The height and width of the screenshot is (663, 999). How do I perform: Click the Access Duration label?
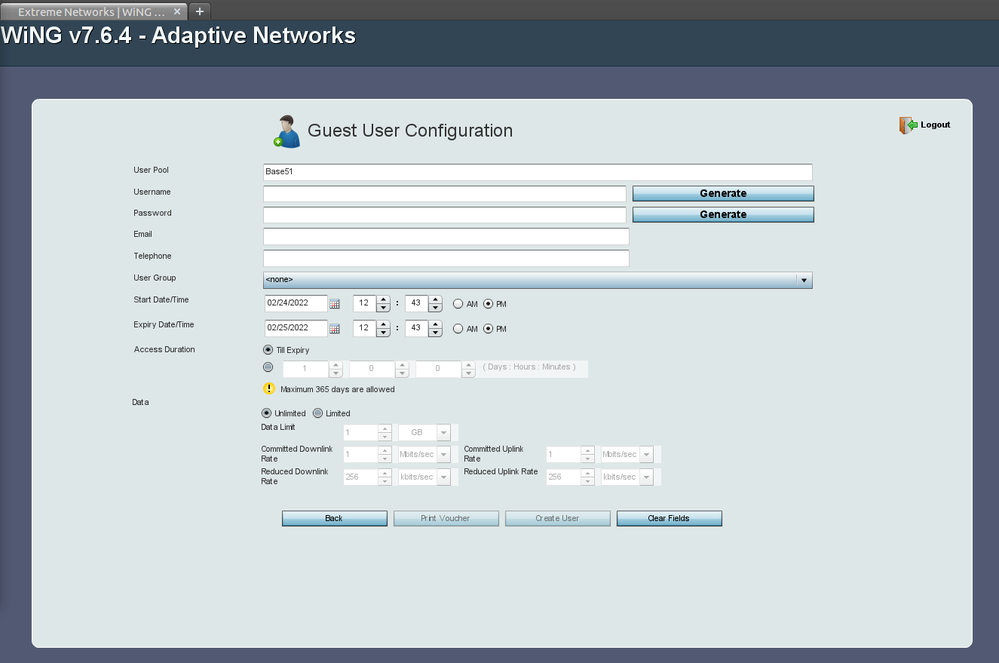coord(164,349)
